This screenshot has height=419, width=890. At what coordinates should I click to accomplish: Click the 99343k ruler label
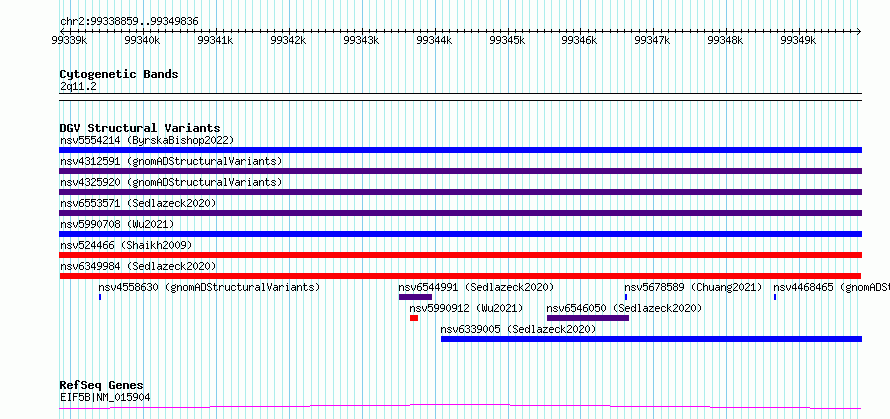(361, 40)
